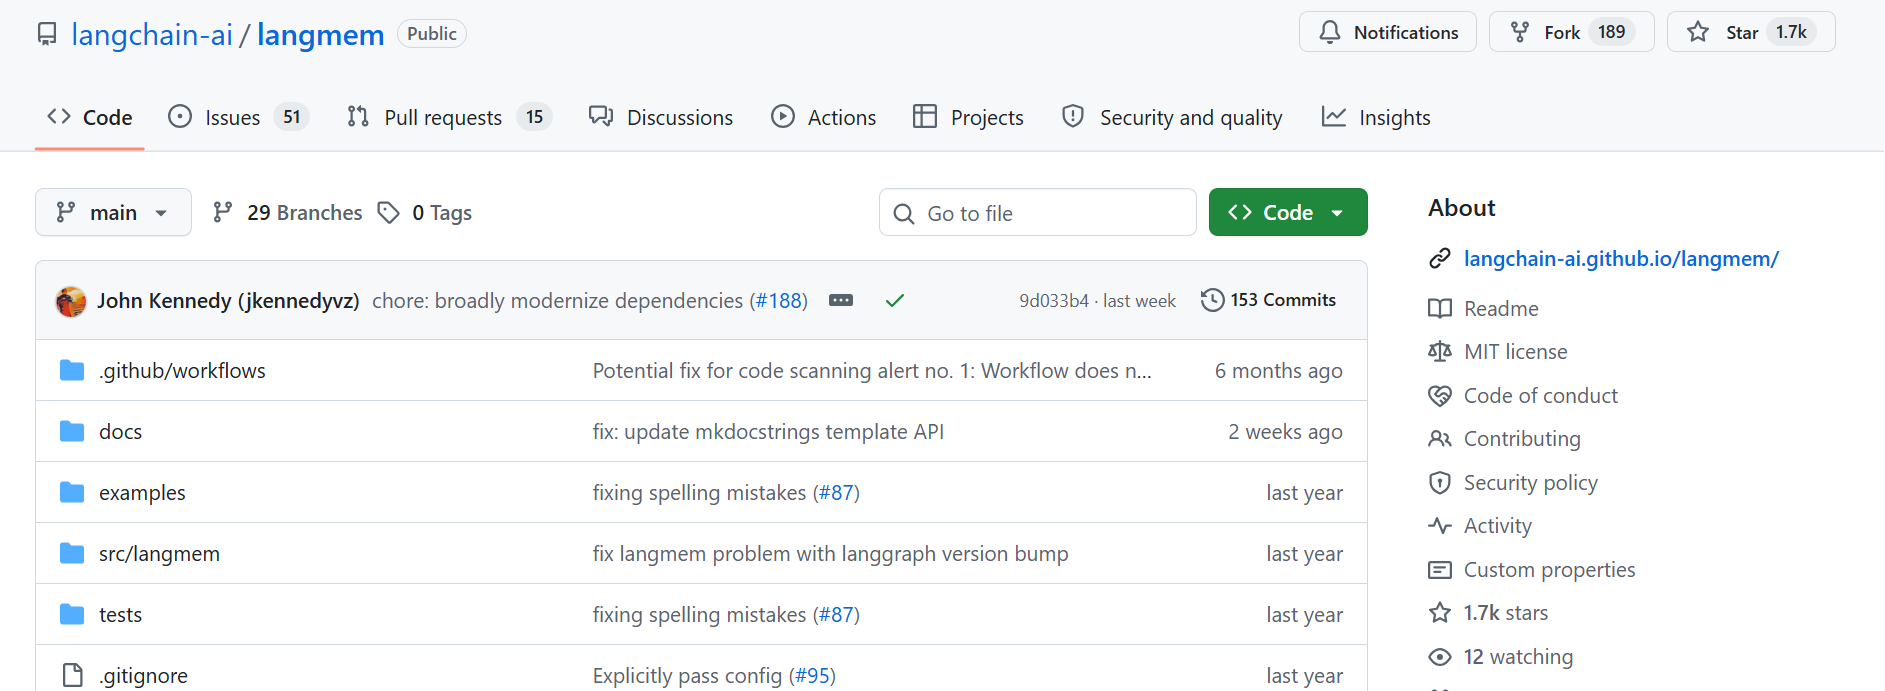Open pull request #188 link
1885x691 pixels.
pos(779,301)
